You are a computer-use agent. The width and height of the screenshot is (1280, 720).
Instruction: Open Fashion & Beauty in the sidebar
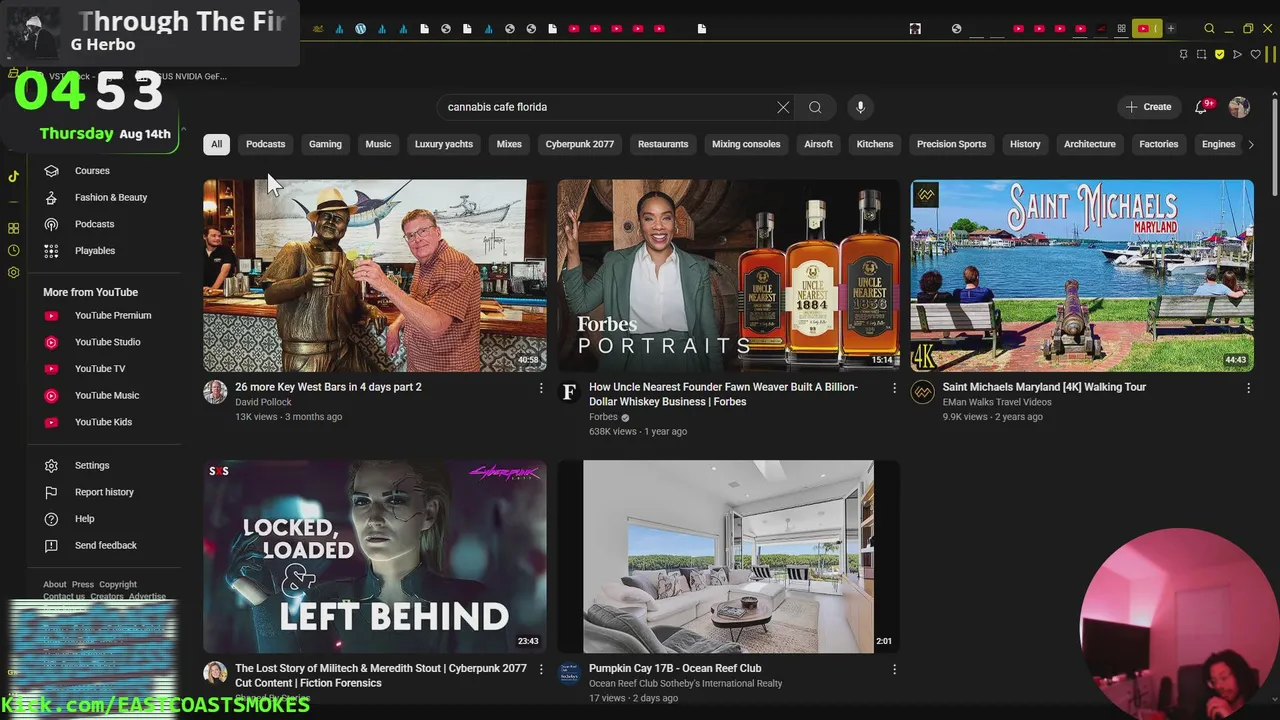point(110,198)
